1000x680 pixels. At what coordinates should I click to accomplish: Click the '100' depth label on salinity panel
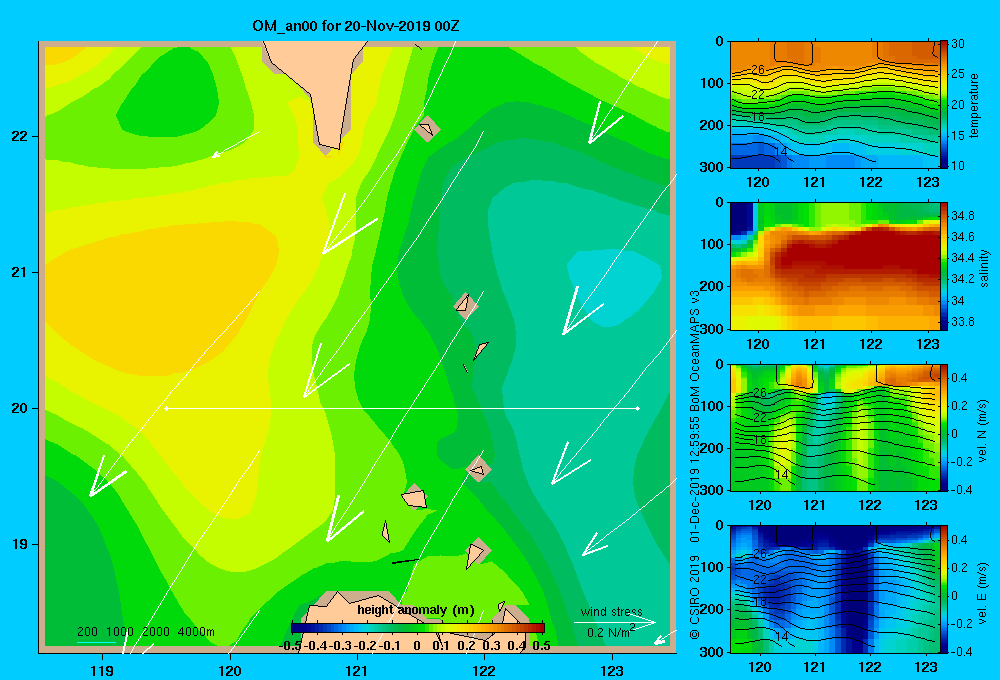(x=711, y=244)
